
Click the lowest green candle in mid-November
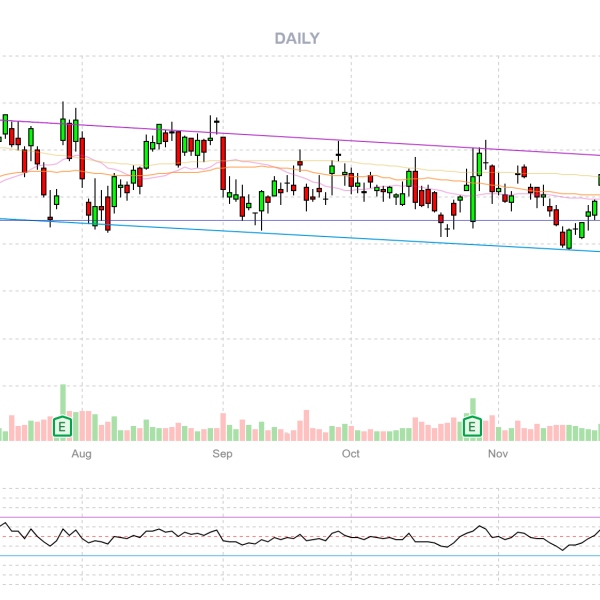[568, 239]
